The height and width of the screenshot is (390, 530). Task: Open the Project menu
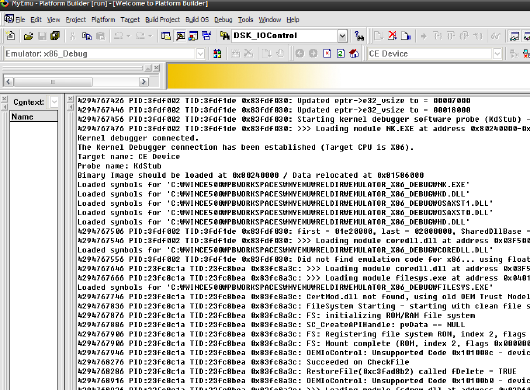coord(76,20)
